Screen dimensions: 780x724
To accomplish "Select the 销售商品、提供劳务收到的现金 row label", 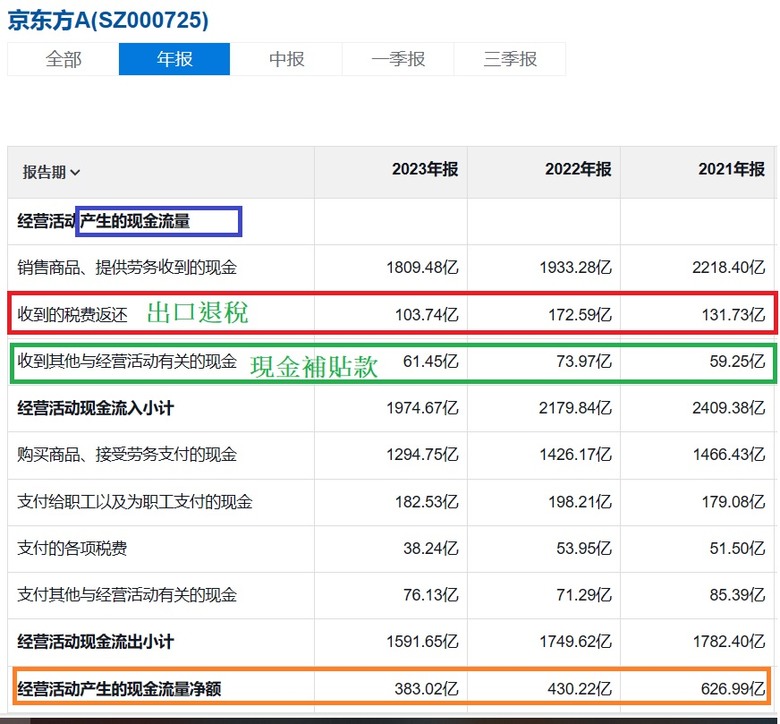I will pyautogui.click(x=127, y=267).
